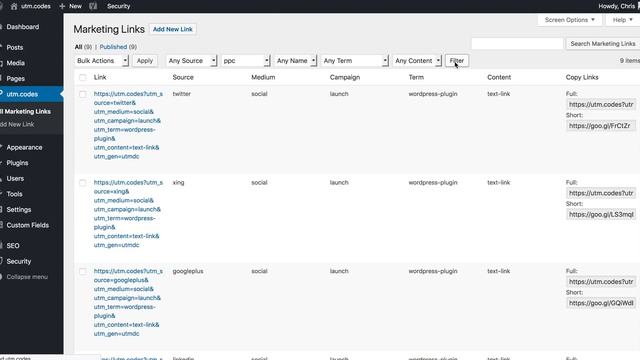
Task: Open the Any Name filter dropdown
Action: pyautogui.click(x=296, y=61)
